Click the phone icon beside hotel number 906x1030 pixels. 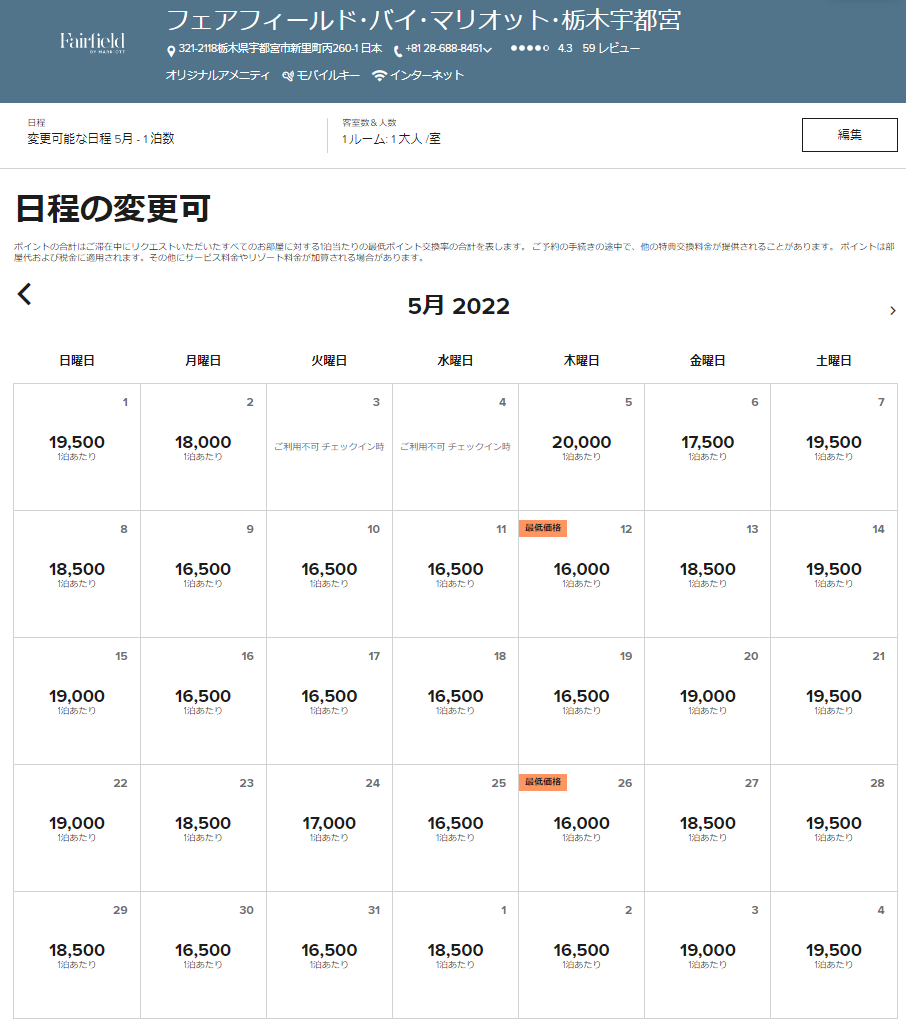point(398,50)
